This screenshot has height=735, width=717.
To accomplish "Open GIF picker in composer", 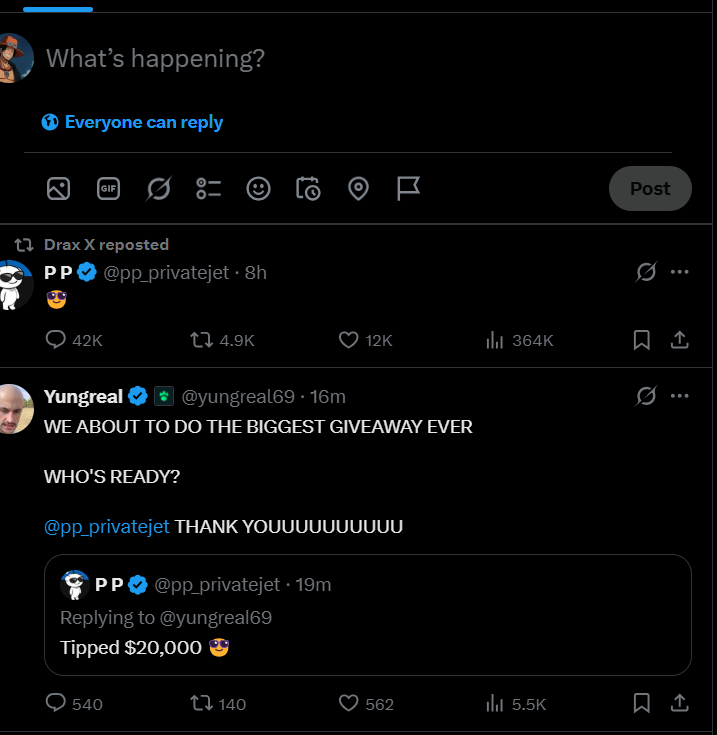I will coord(108,189).
